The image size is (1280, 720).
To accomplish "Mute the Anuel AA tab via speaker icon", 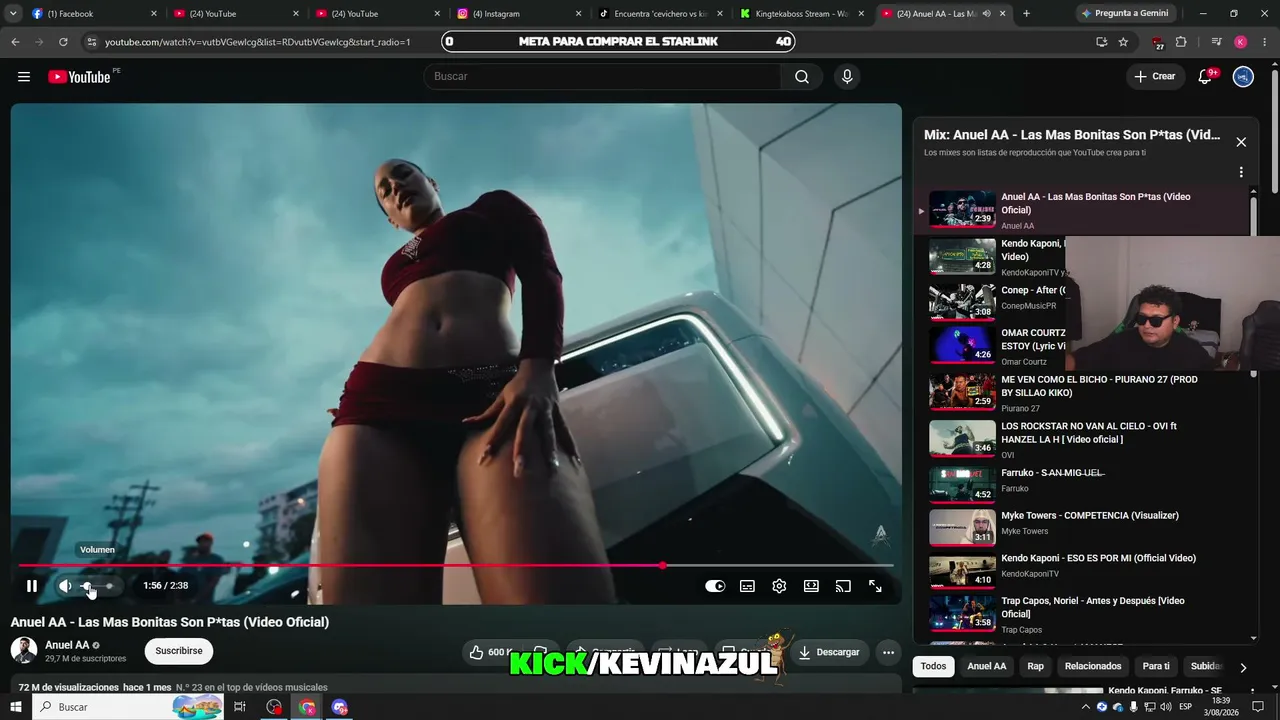I will pos(987,14).
